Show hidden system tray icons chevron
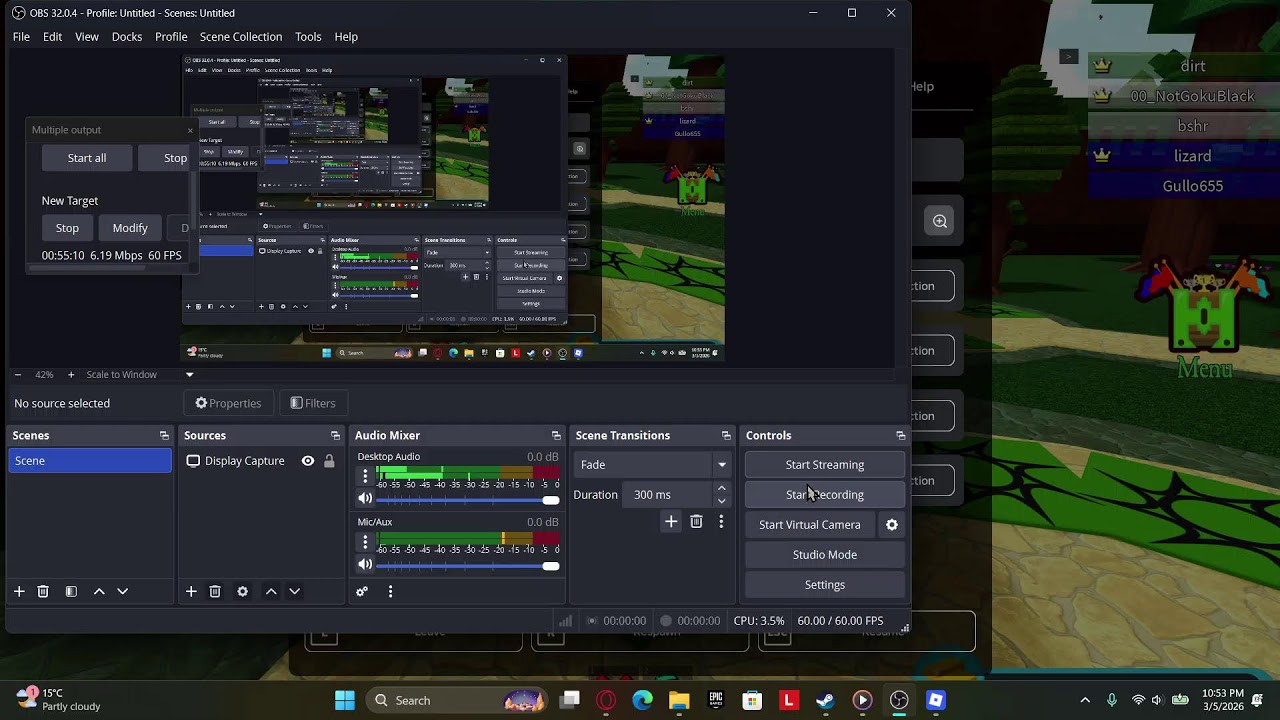This screenshot has width=1280, height=720. (x=1085, y=700)
